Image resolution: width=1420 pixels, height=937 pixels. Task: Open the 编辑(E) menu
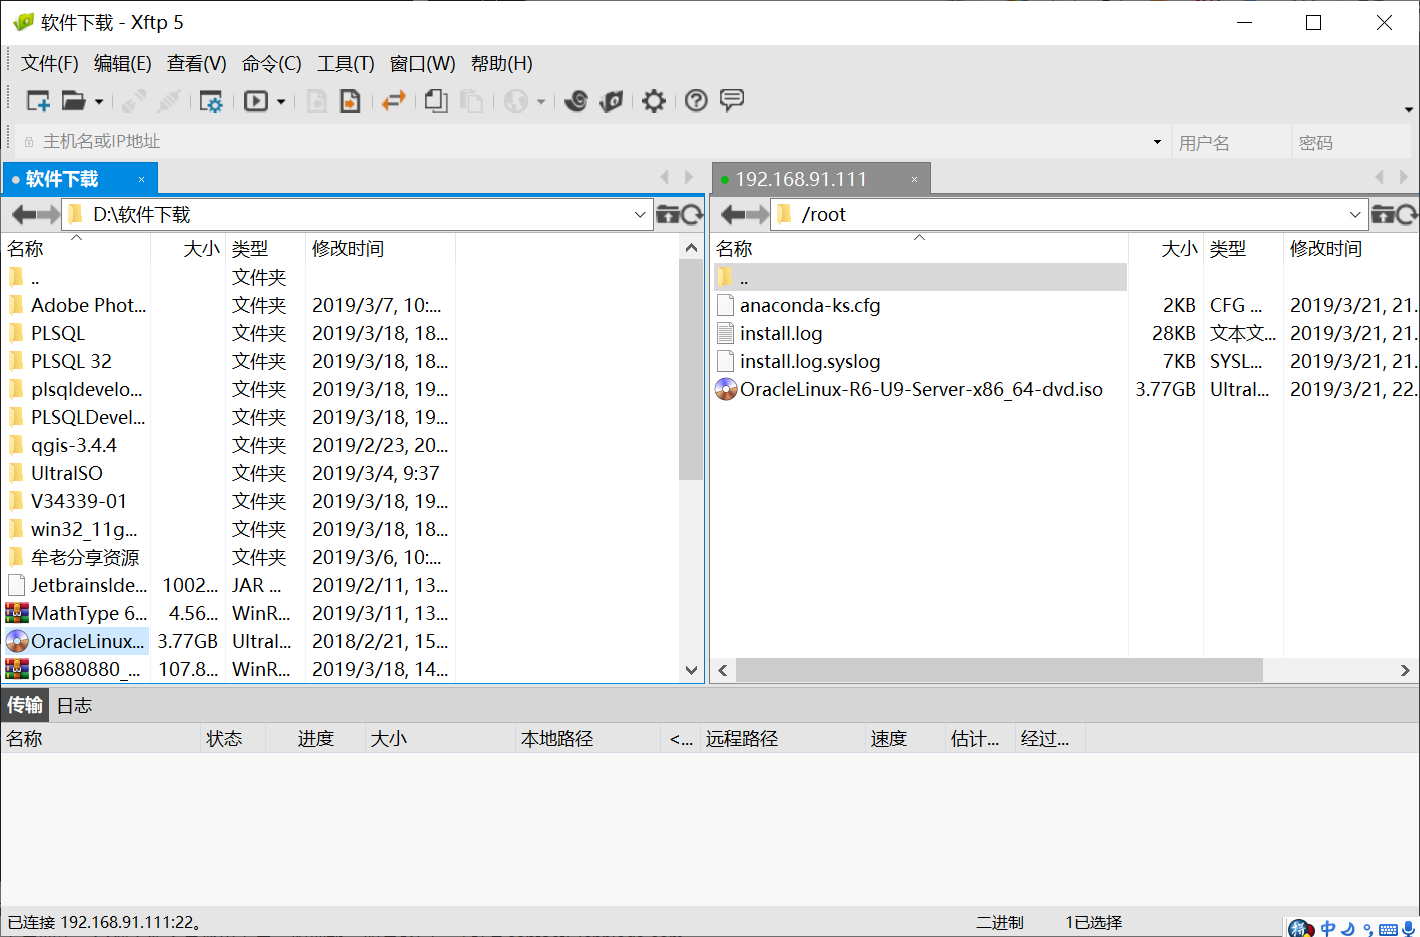coord(123,64)
